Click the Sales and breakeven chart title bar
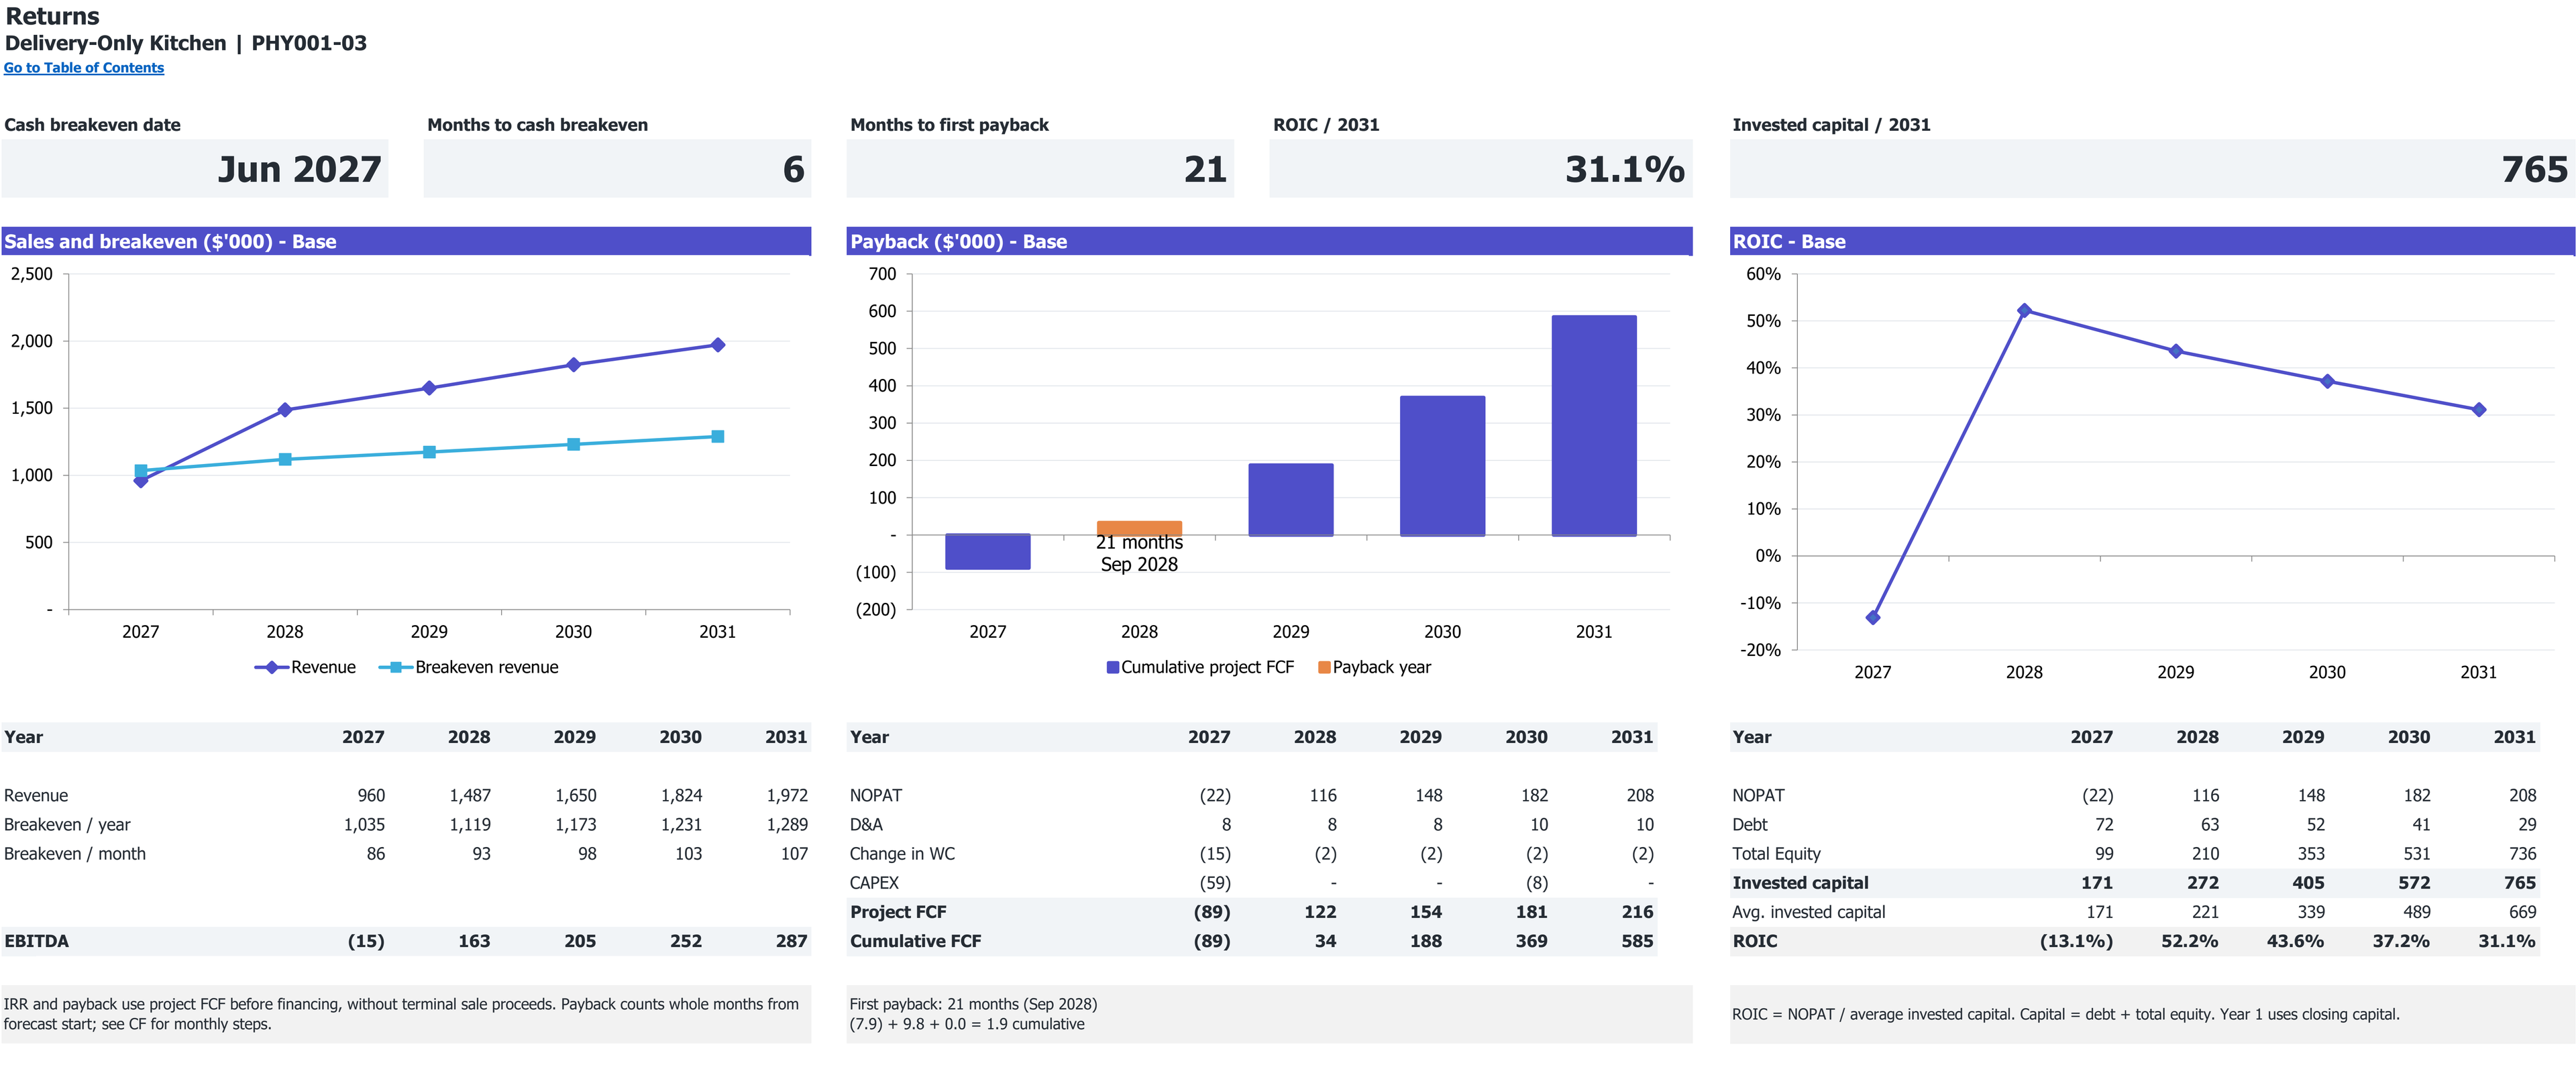Screen dimensions: 2576x1073 (406, 241)
